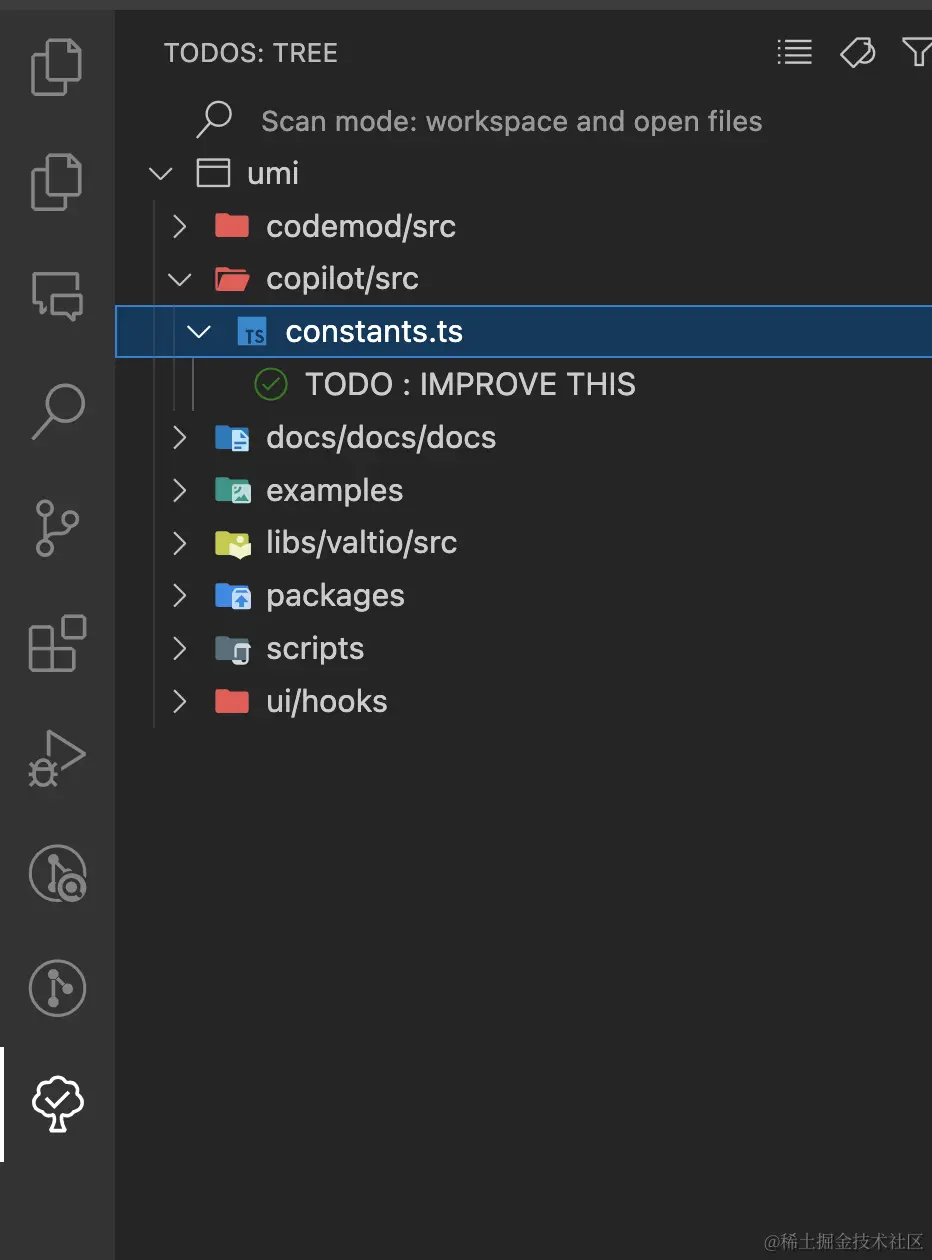
Task: Click the filter funnel icon
Action: tap(917, 52)
